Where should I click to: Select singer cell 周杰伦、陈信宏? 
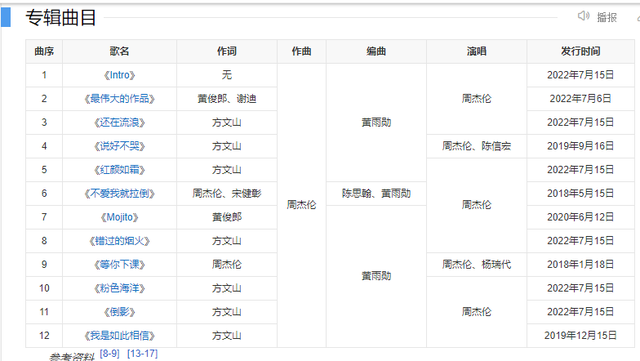click(476, 146)
